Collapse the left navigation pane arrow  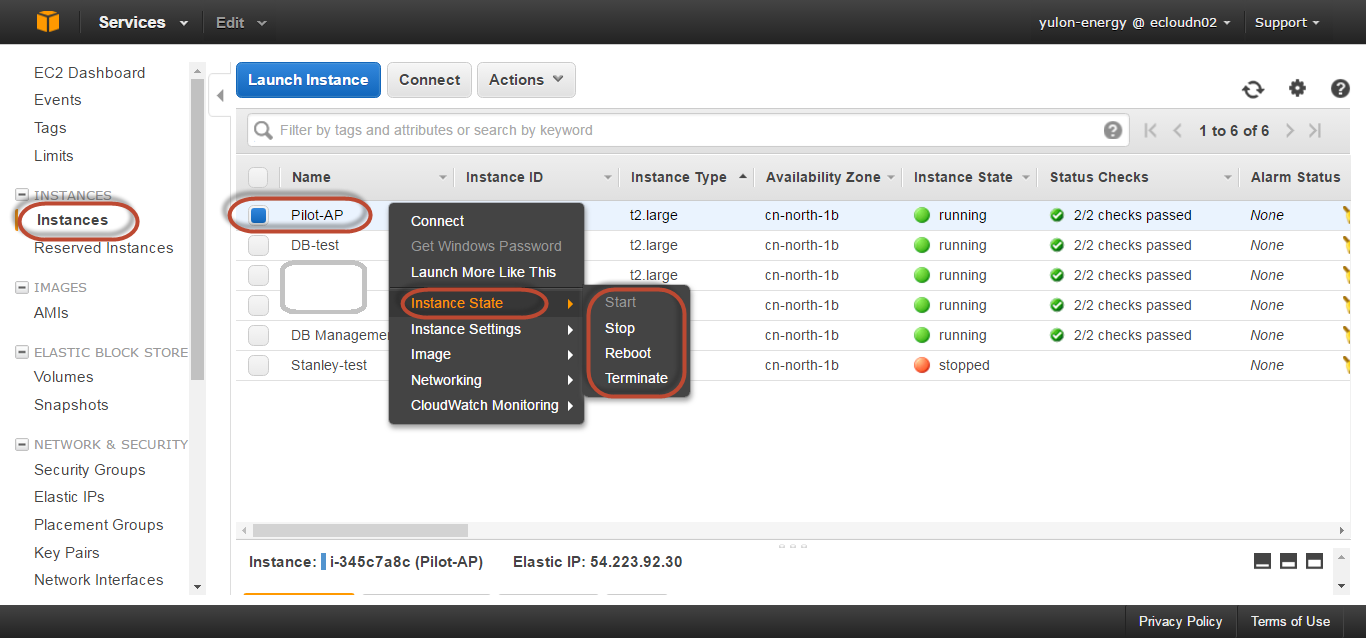coord(220,97)
